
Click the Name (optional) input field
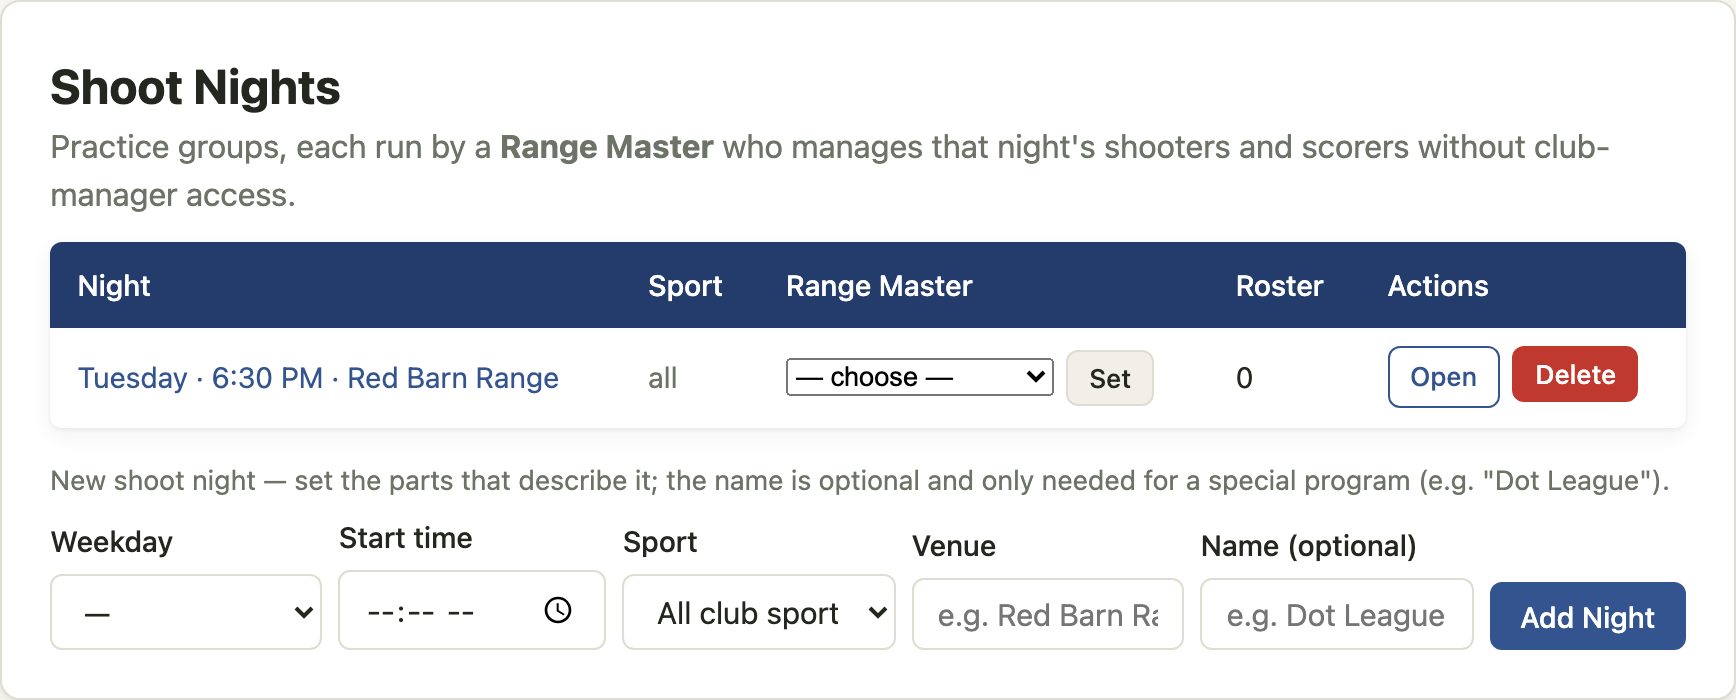tap(1336, 614)
